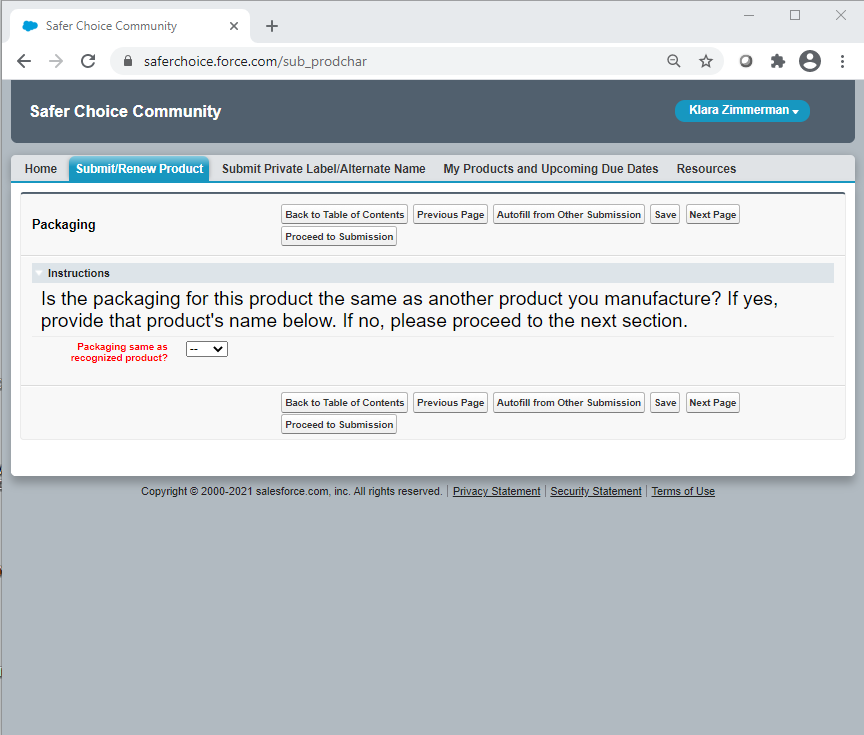Switch to the Home tab
Image resolution: width=864 pixels, height=735 pixels.
(41, 169)
